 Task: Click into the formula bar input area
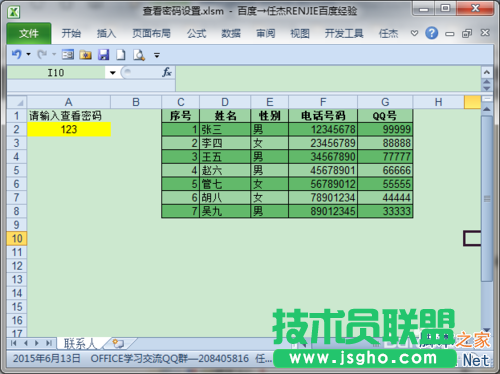(328, 79)
